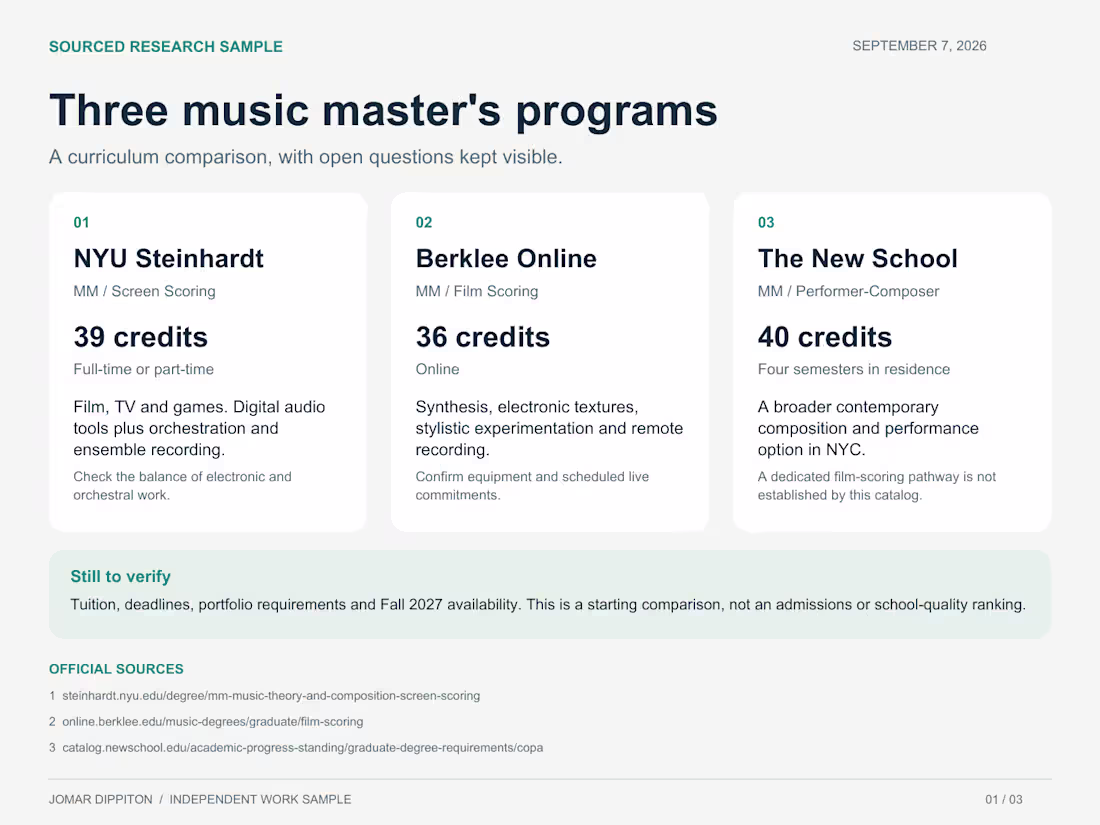Viewport: 1100px width, 825px height.
Task: Click the subtitle about curriculum comparison
Action: tap(306, 156)
